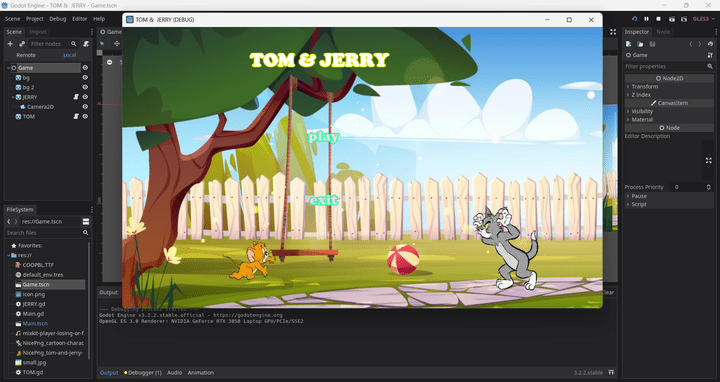Open the Debugger (1) bottom panel

point(143,372)
